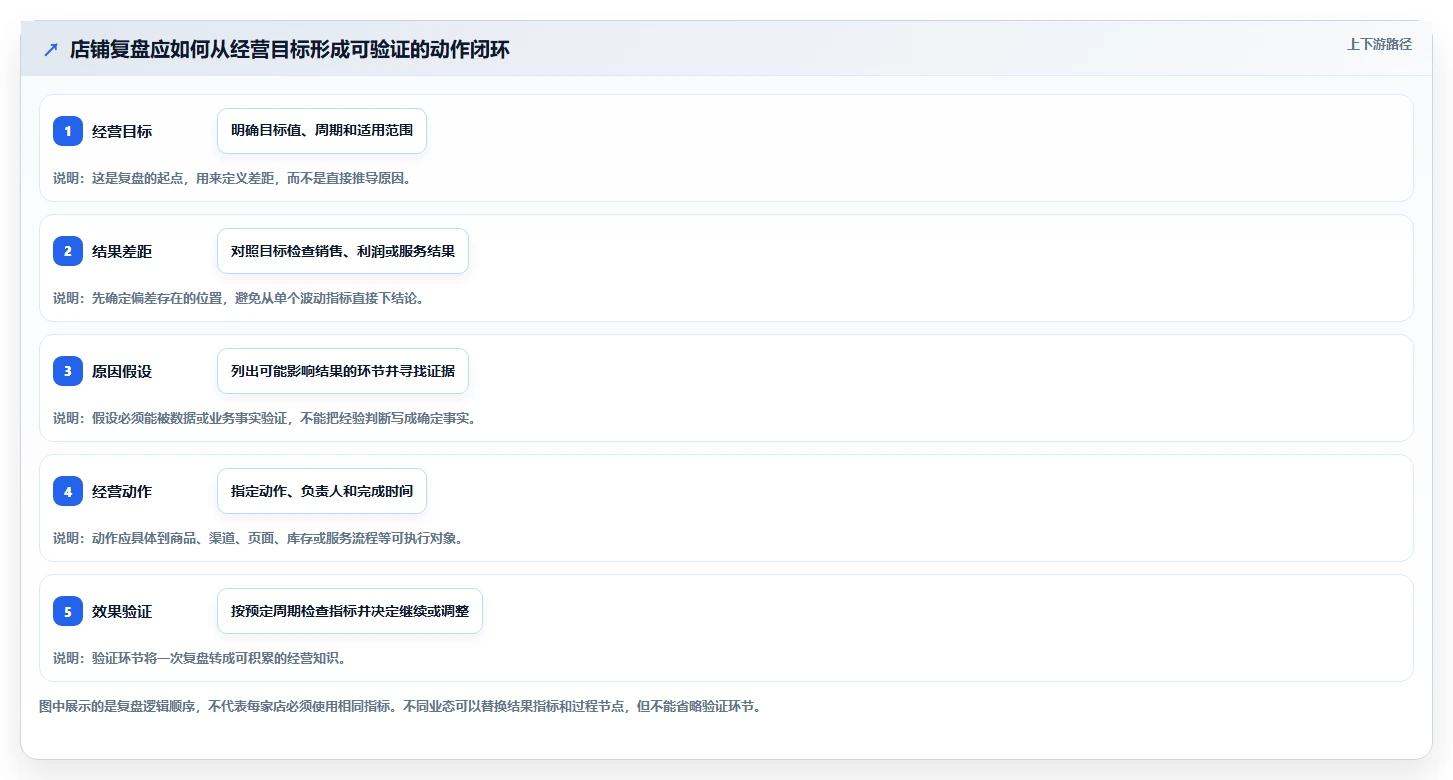The width and height of the screenshot is (1453, 780).
Task: Click the step 1 number badge
Action: point(68,131)
